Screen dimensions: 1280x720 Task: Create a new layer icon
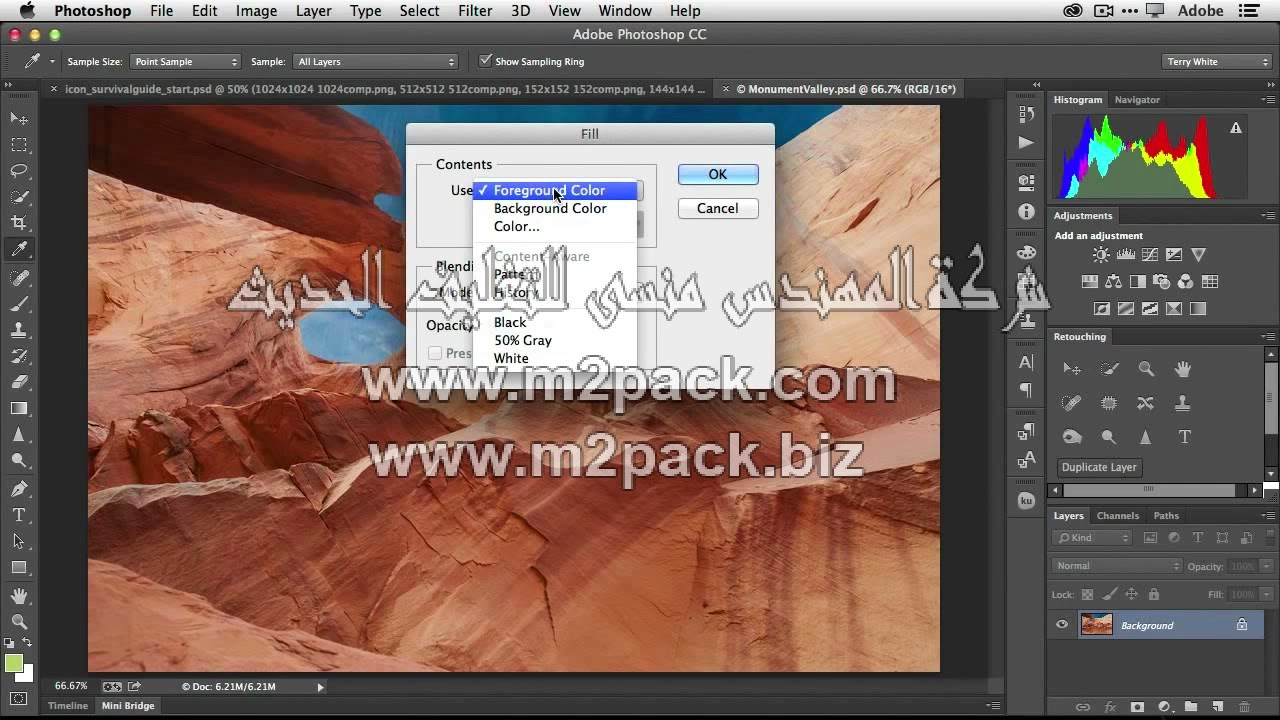coord(1217,707)
